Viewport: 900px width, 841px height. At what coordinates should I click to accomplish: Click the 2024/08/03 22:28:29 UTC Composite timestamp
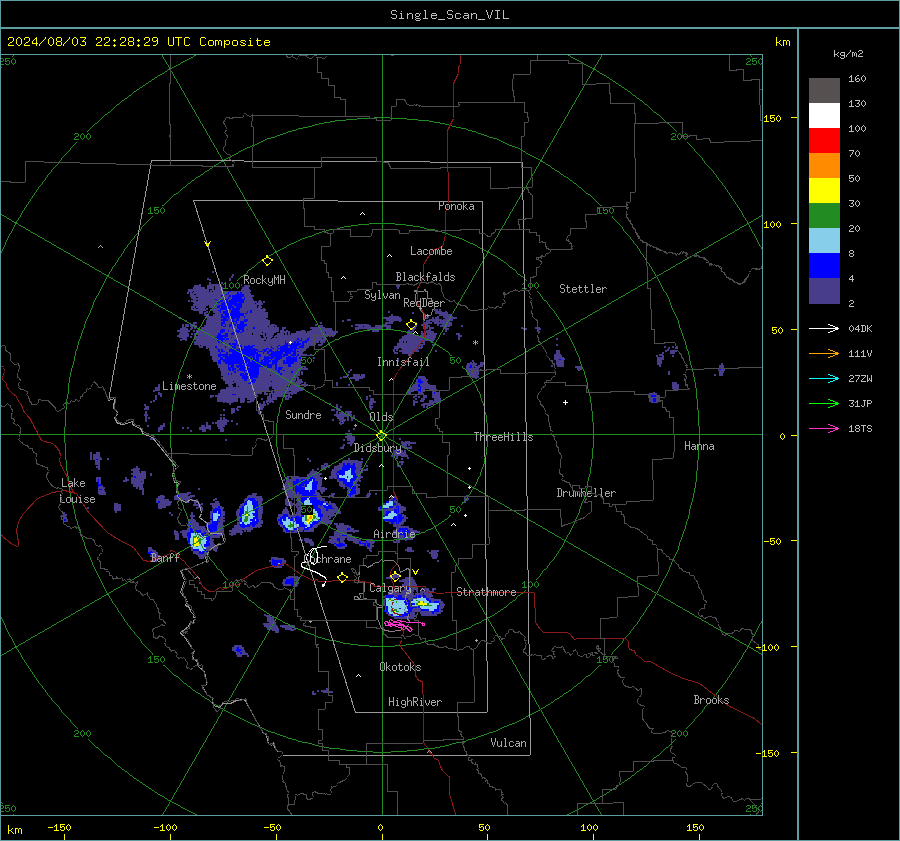139,42
